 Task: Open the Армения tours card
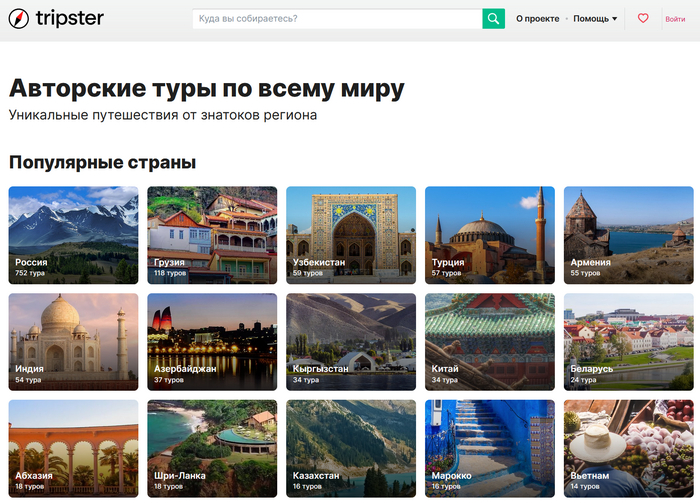[629, 235]
